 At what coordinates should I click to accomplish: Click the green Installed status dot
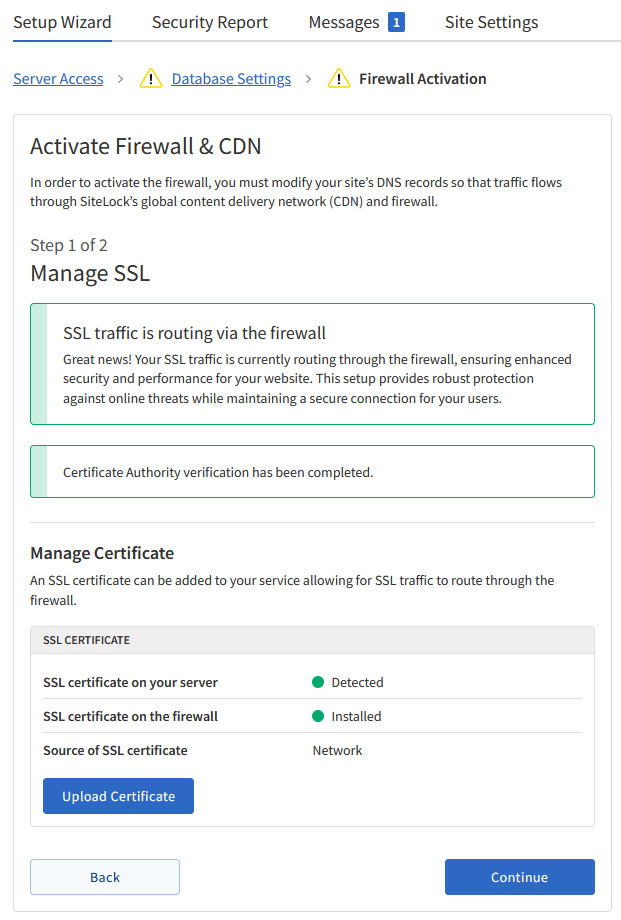point(318,716)
